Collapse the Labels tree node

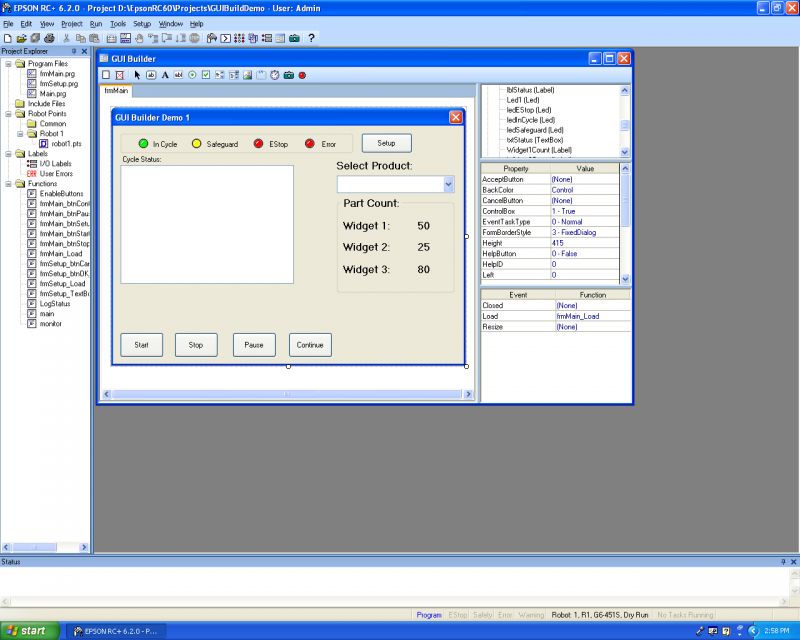click(8, 154)
